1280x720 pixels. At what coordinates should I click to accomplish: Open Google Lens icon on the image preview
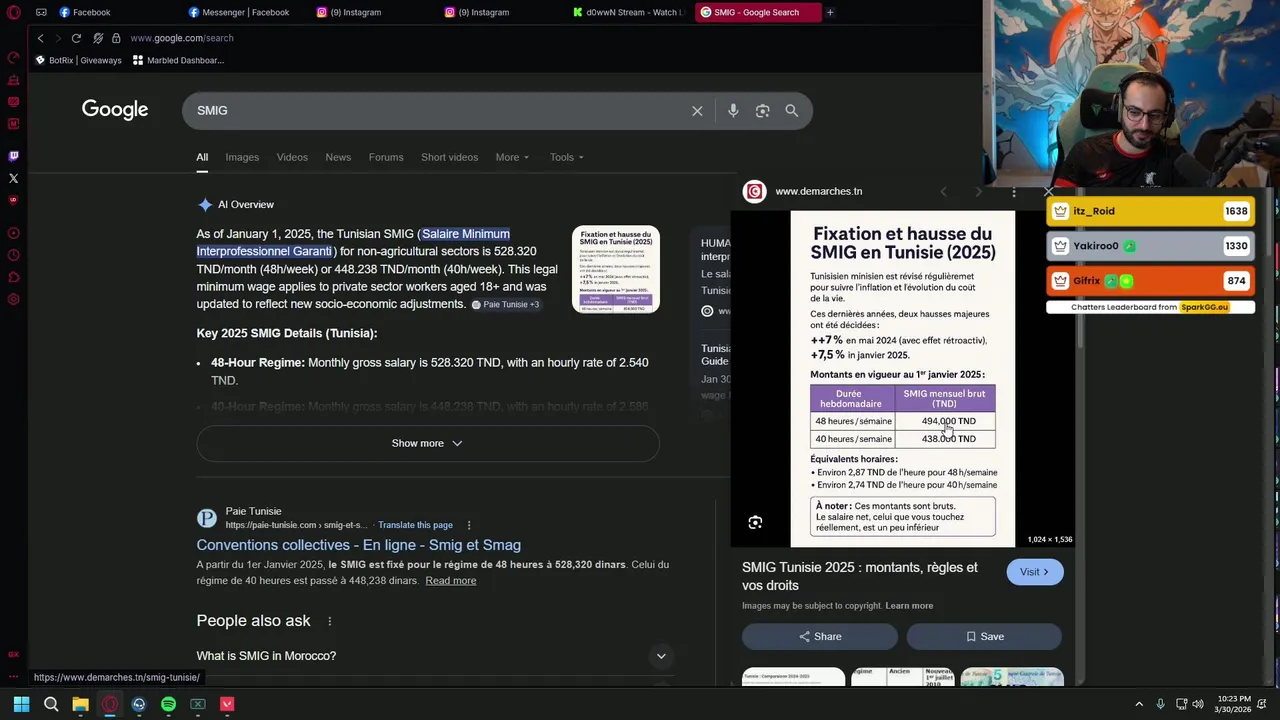click(755, 522)
